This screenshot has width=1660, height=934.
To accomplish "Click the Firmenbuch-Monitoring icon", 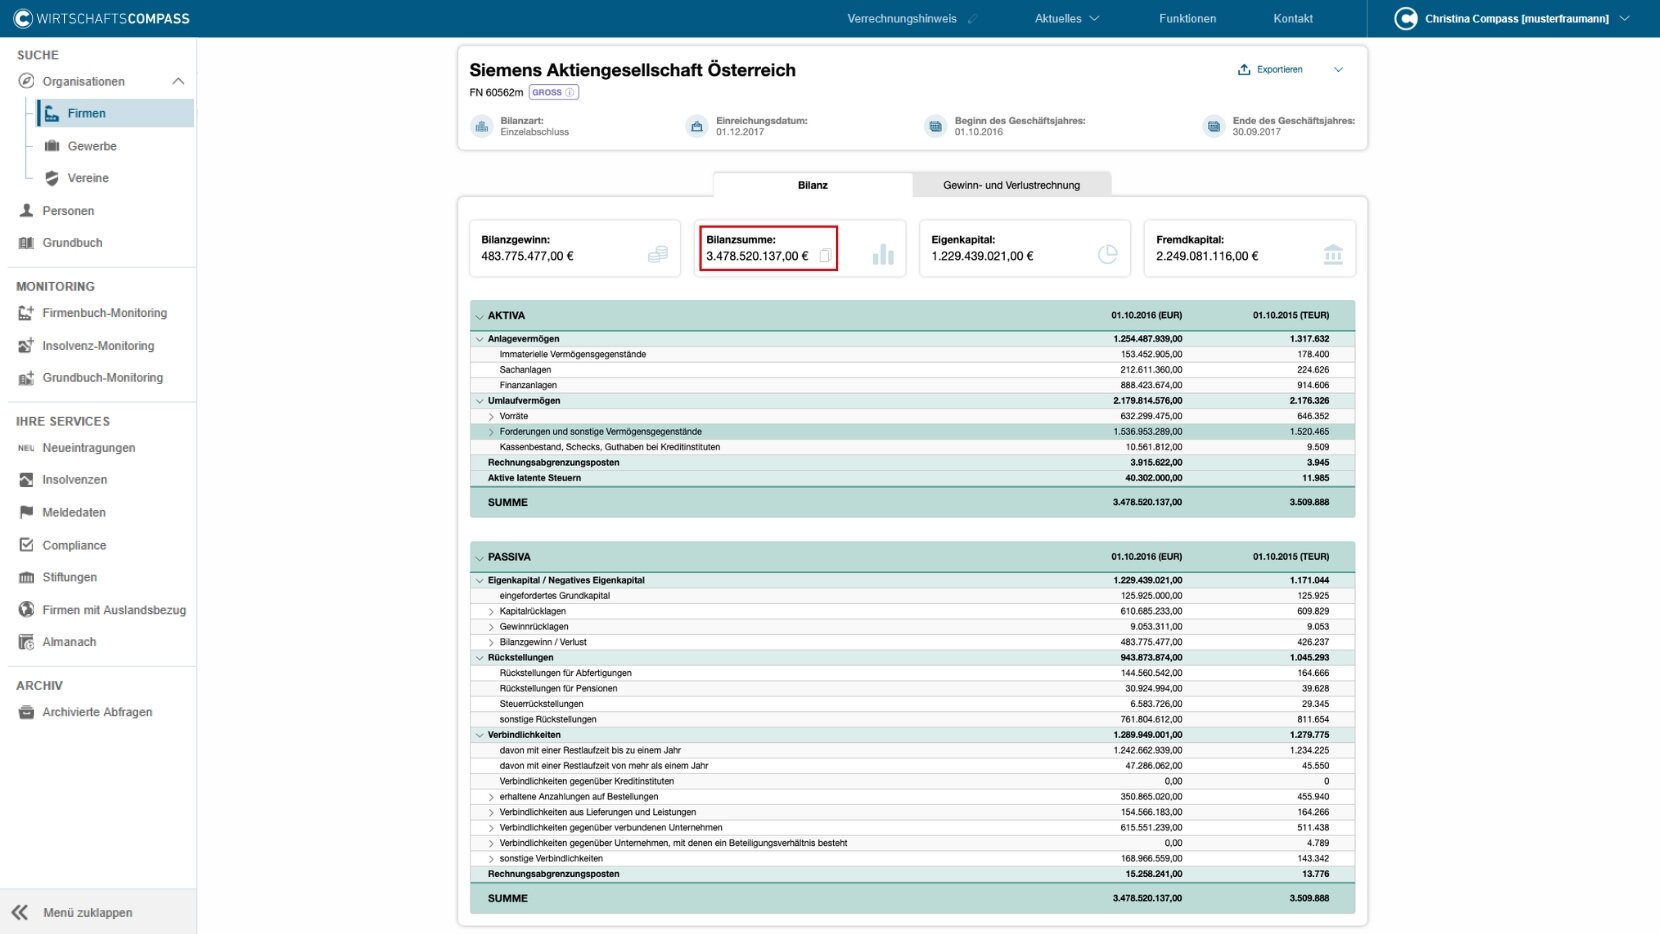I will (x=27, y=313).
